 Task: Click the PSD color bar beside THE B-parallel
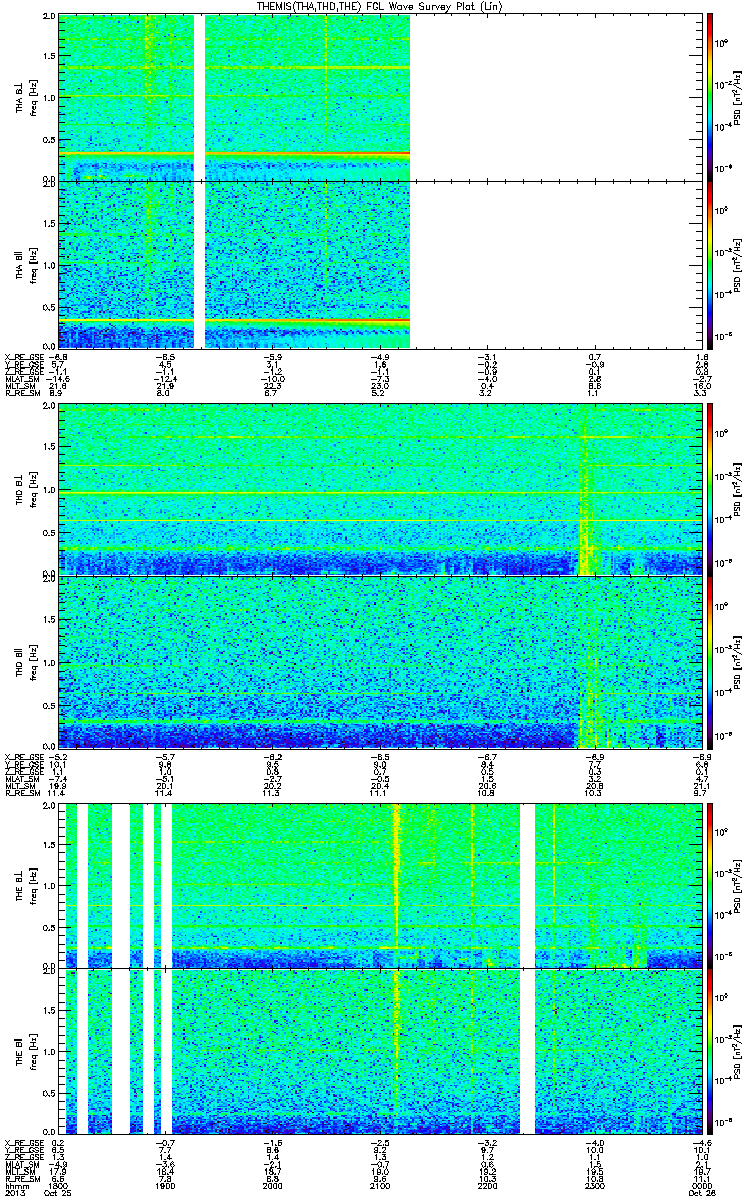[x=710, y=1050]
